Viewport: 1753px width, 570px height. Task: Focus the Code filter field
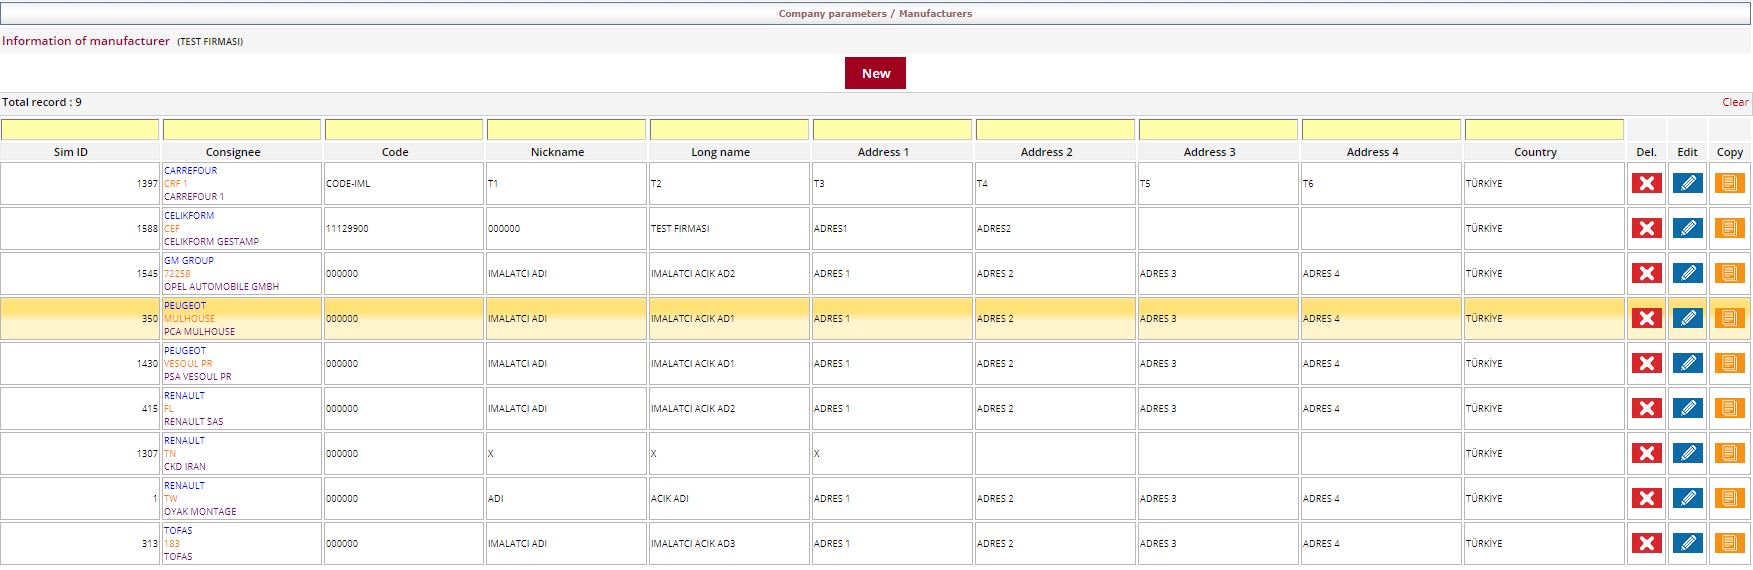click(404, 130)
